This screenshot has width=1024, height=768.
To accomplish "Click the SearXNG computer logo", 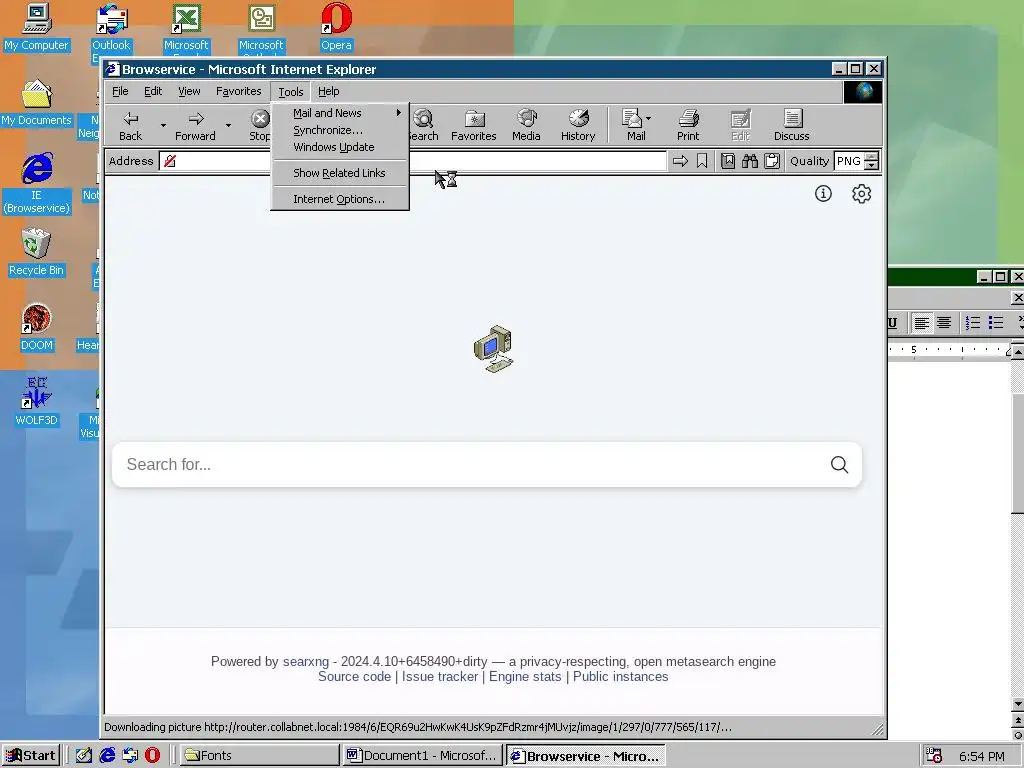I will coord(493,349).
